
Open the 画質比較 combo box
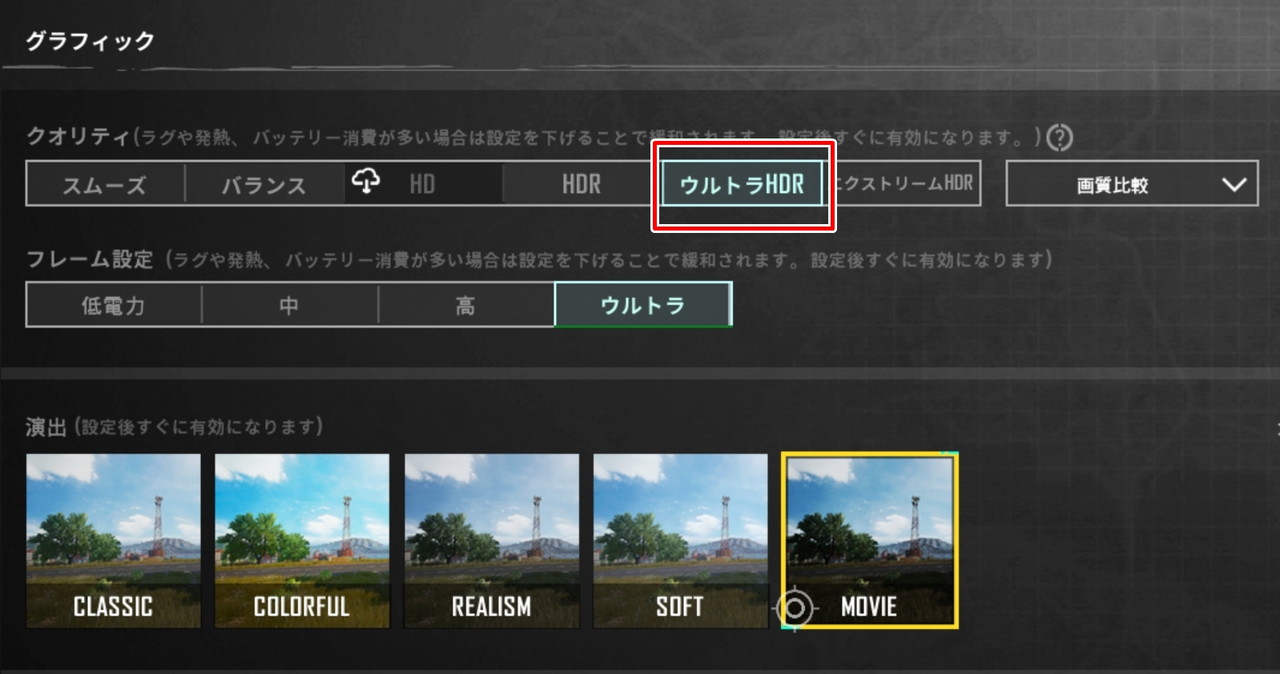[1132, 184]
